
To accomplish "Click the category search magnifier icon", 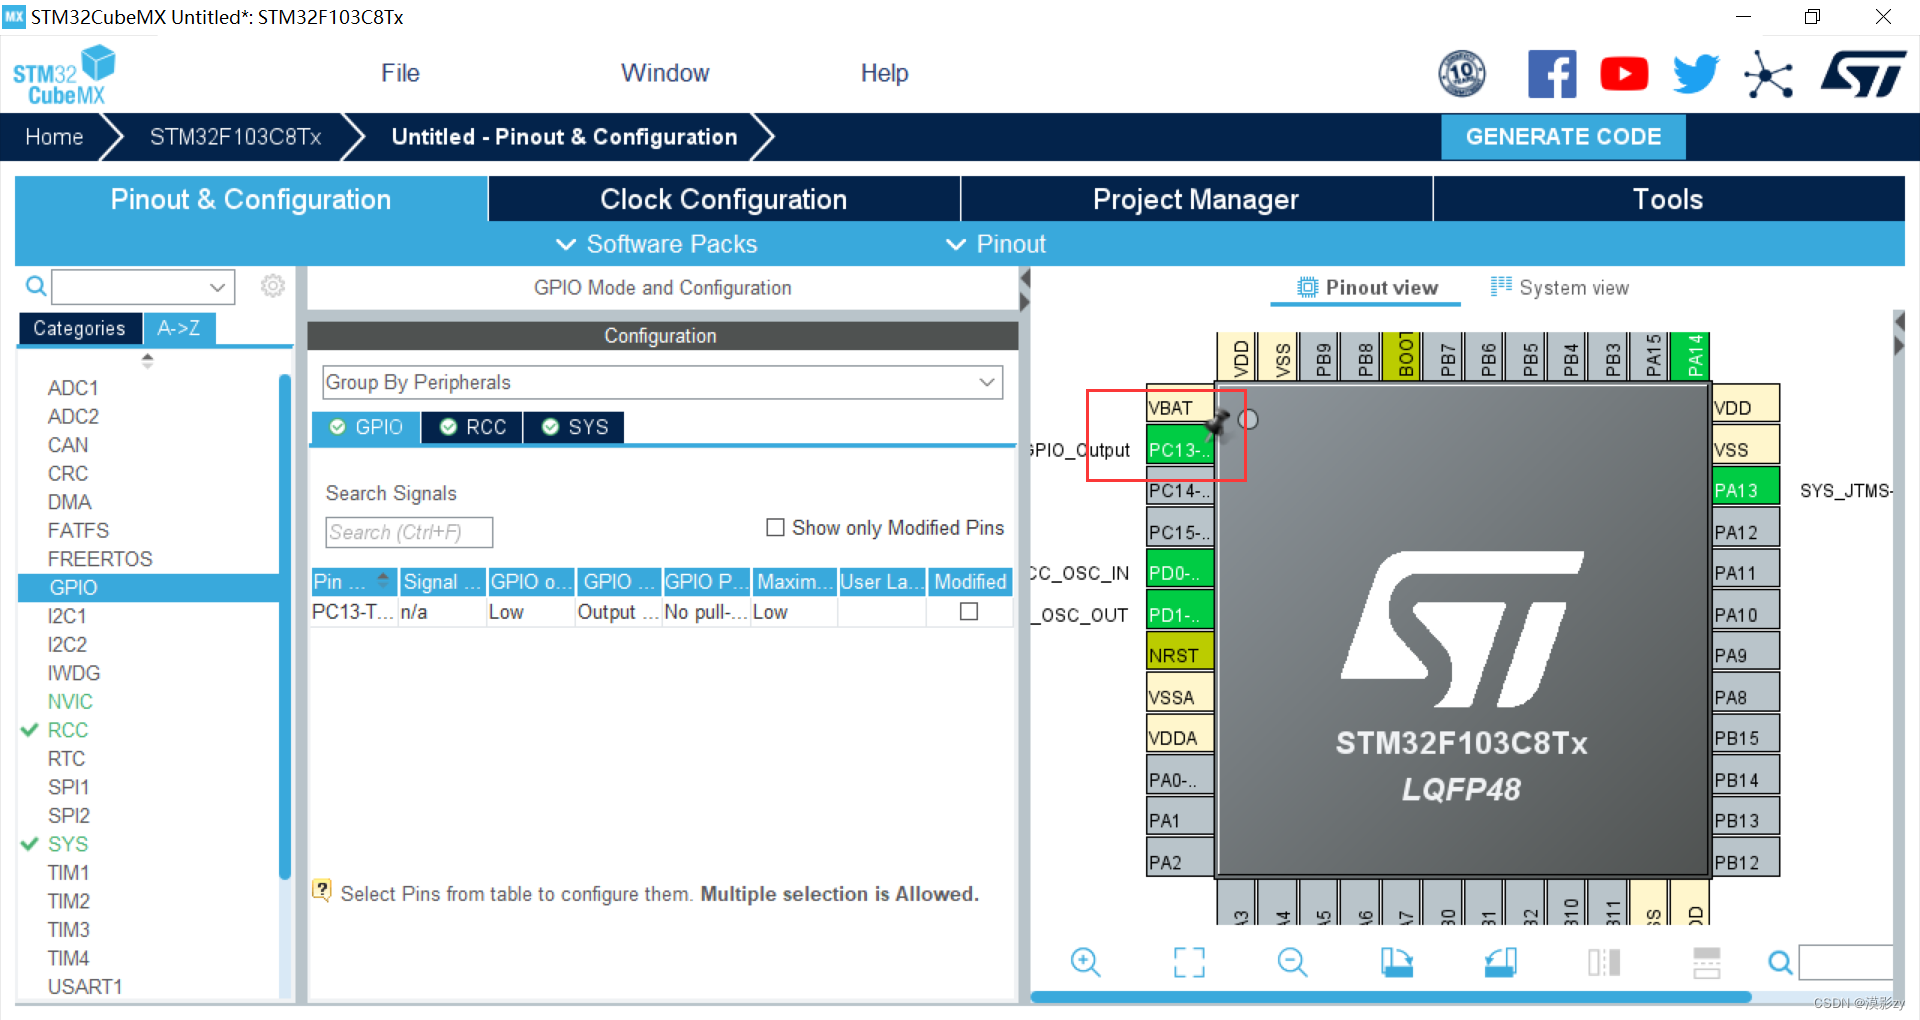I will (36, 287).
